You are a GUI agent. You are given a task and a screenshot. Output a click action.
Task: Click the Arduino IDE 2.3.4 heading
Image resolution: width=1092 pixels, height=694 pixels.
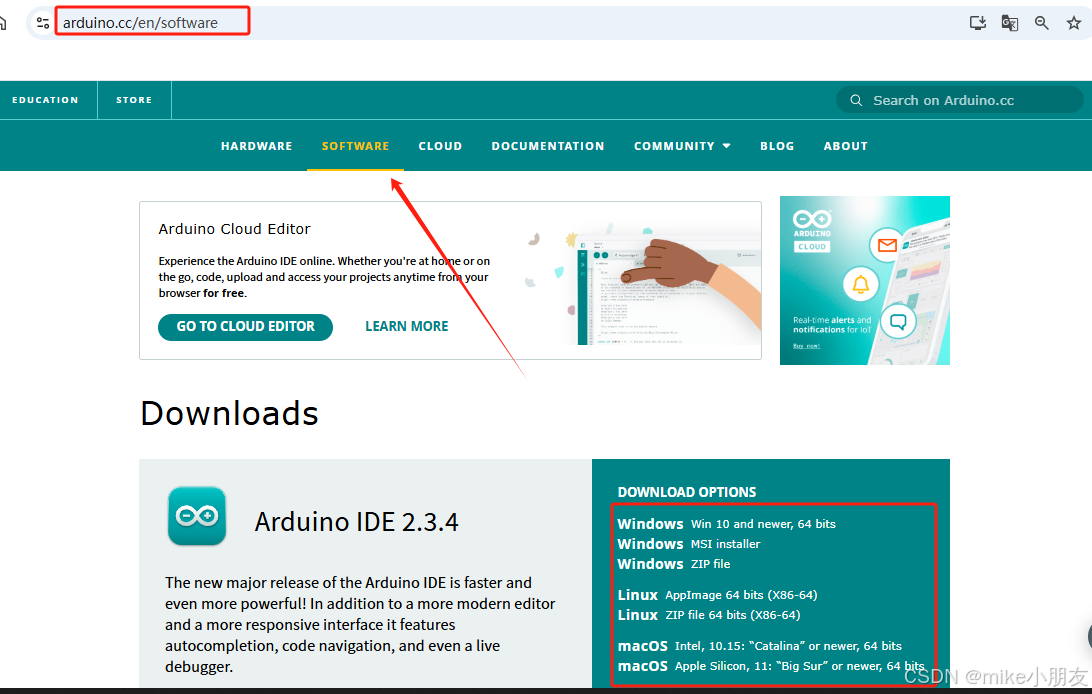pyautogui.click(x=357, y=522)
